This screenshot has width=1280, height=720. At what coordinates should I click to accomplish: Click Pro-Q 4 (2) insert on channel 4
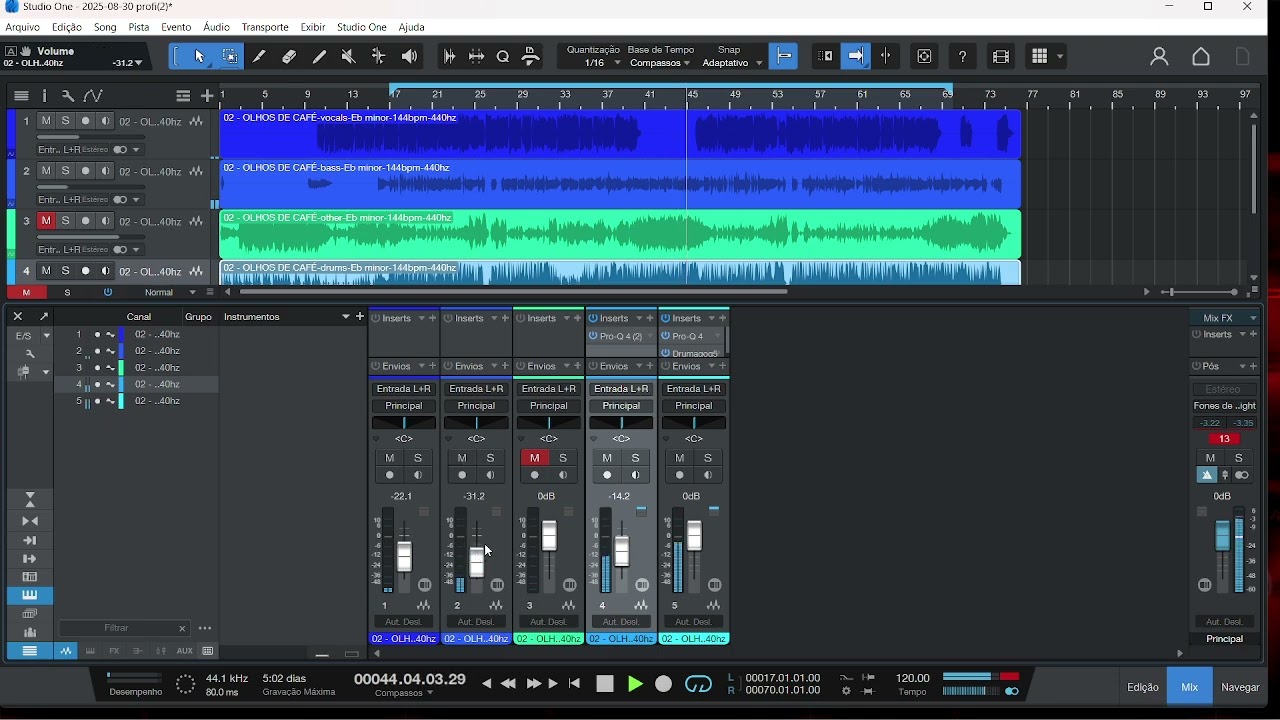pyautogui.click(x=621, y=336)
